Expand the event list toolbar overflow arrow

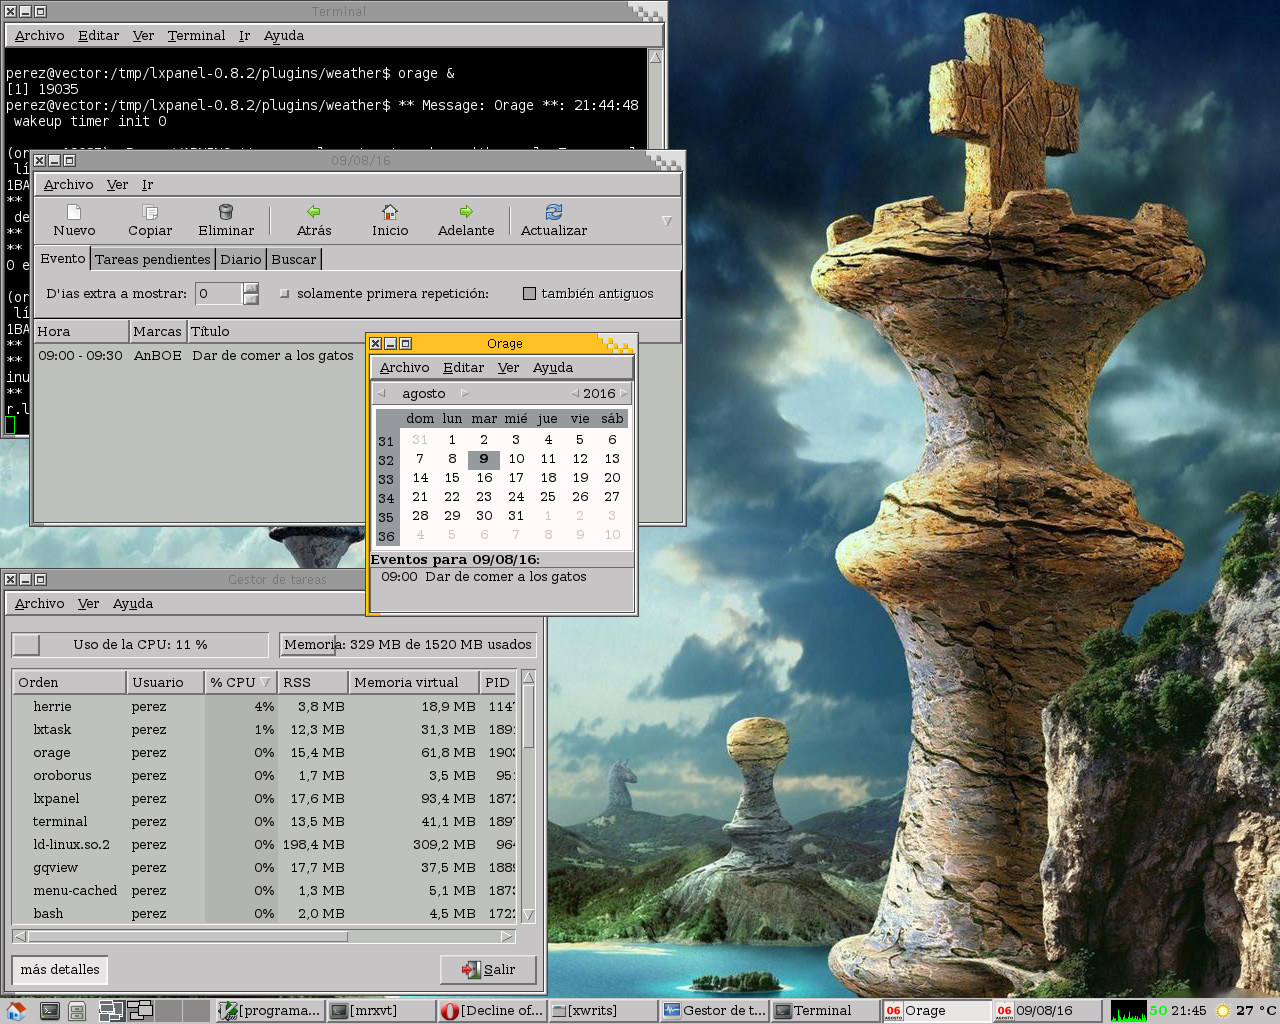(x=667, y=220)
